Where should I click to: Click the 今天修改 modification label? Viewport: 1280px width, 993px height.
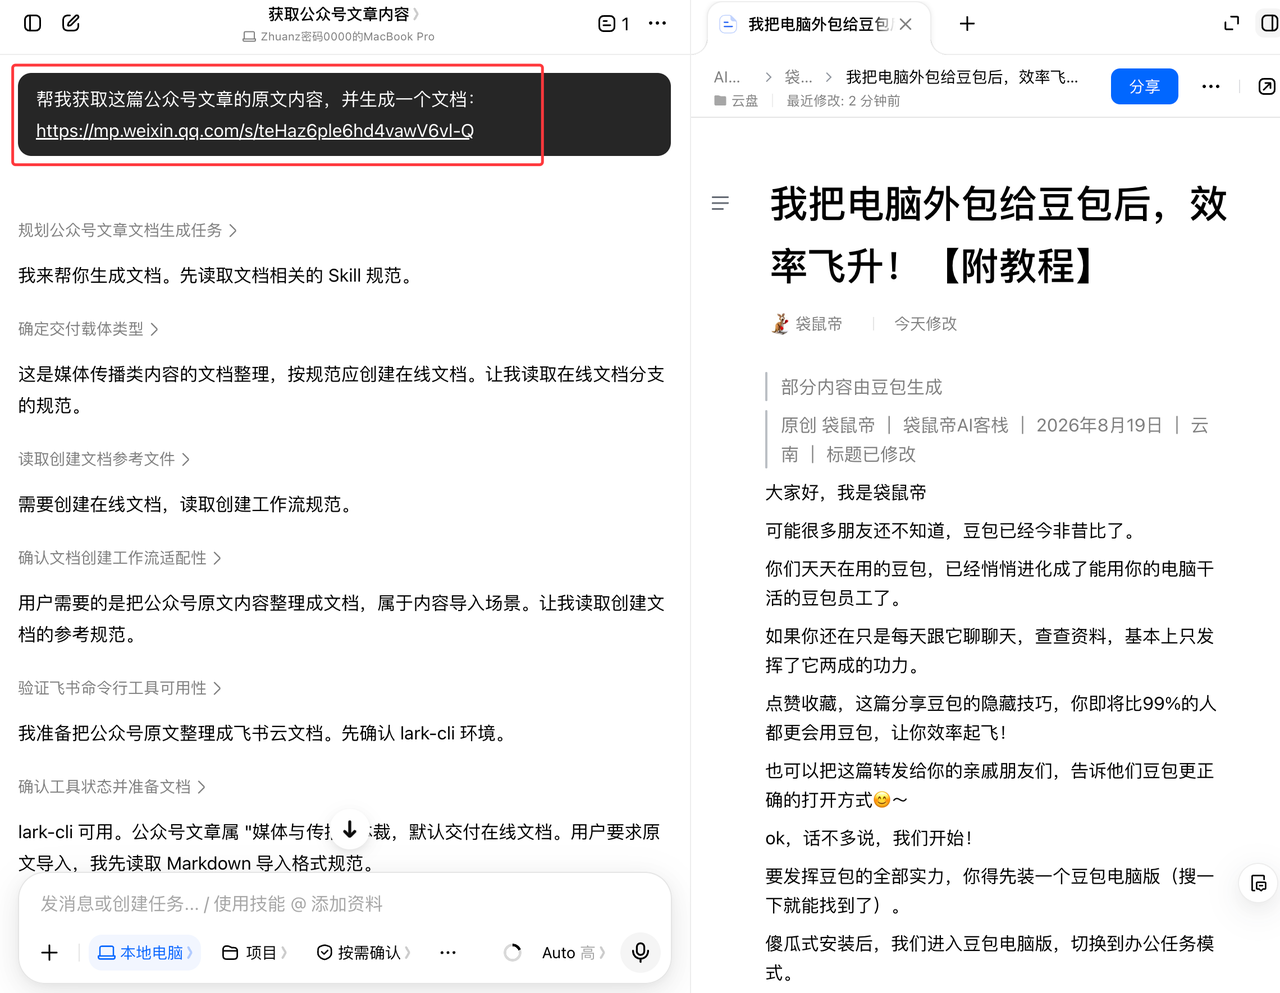[x=925, y=324]
